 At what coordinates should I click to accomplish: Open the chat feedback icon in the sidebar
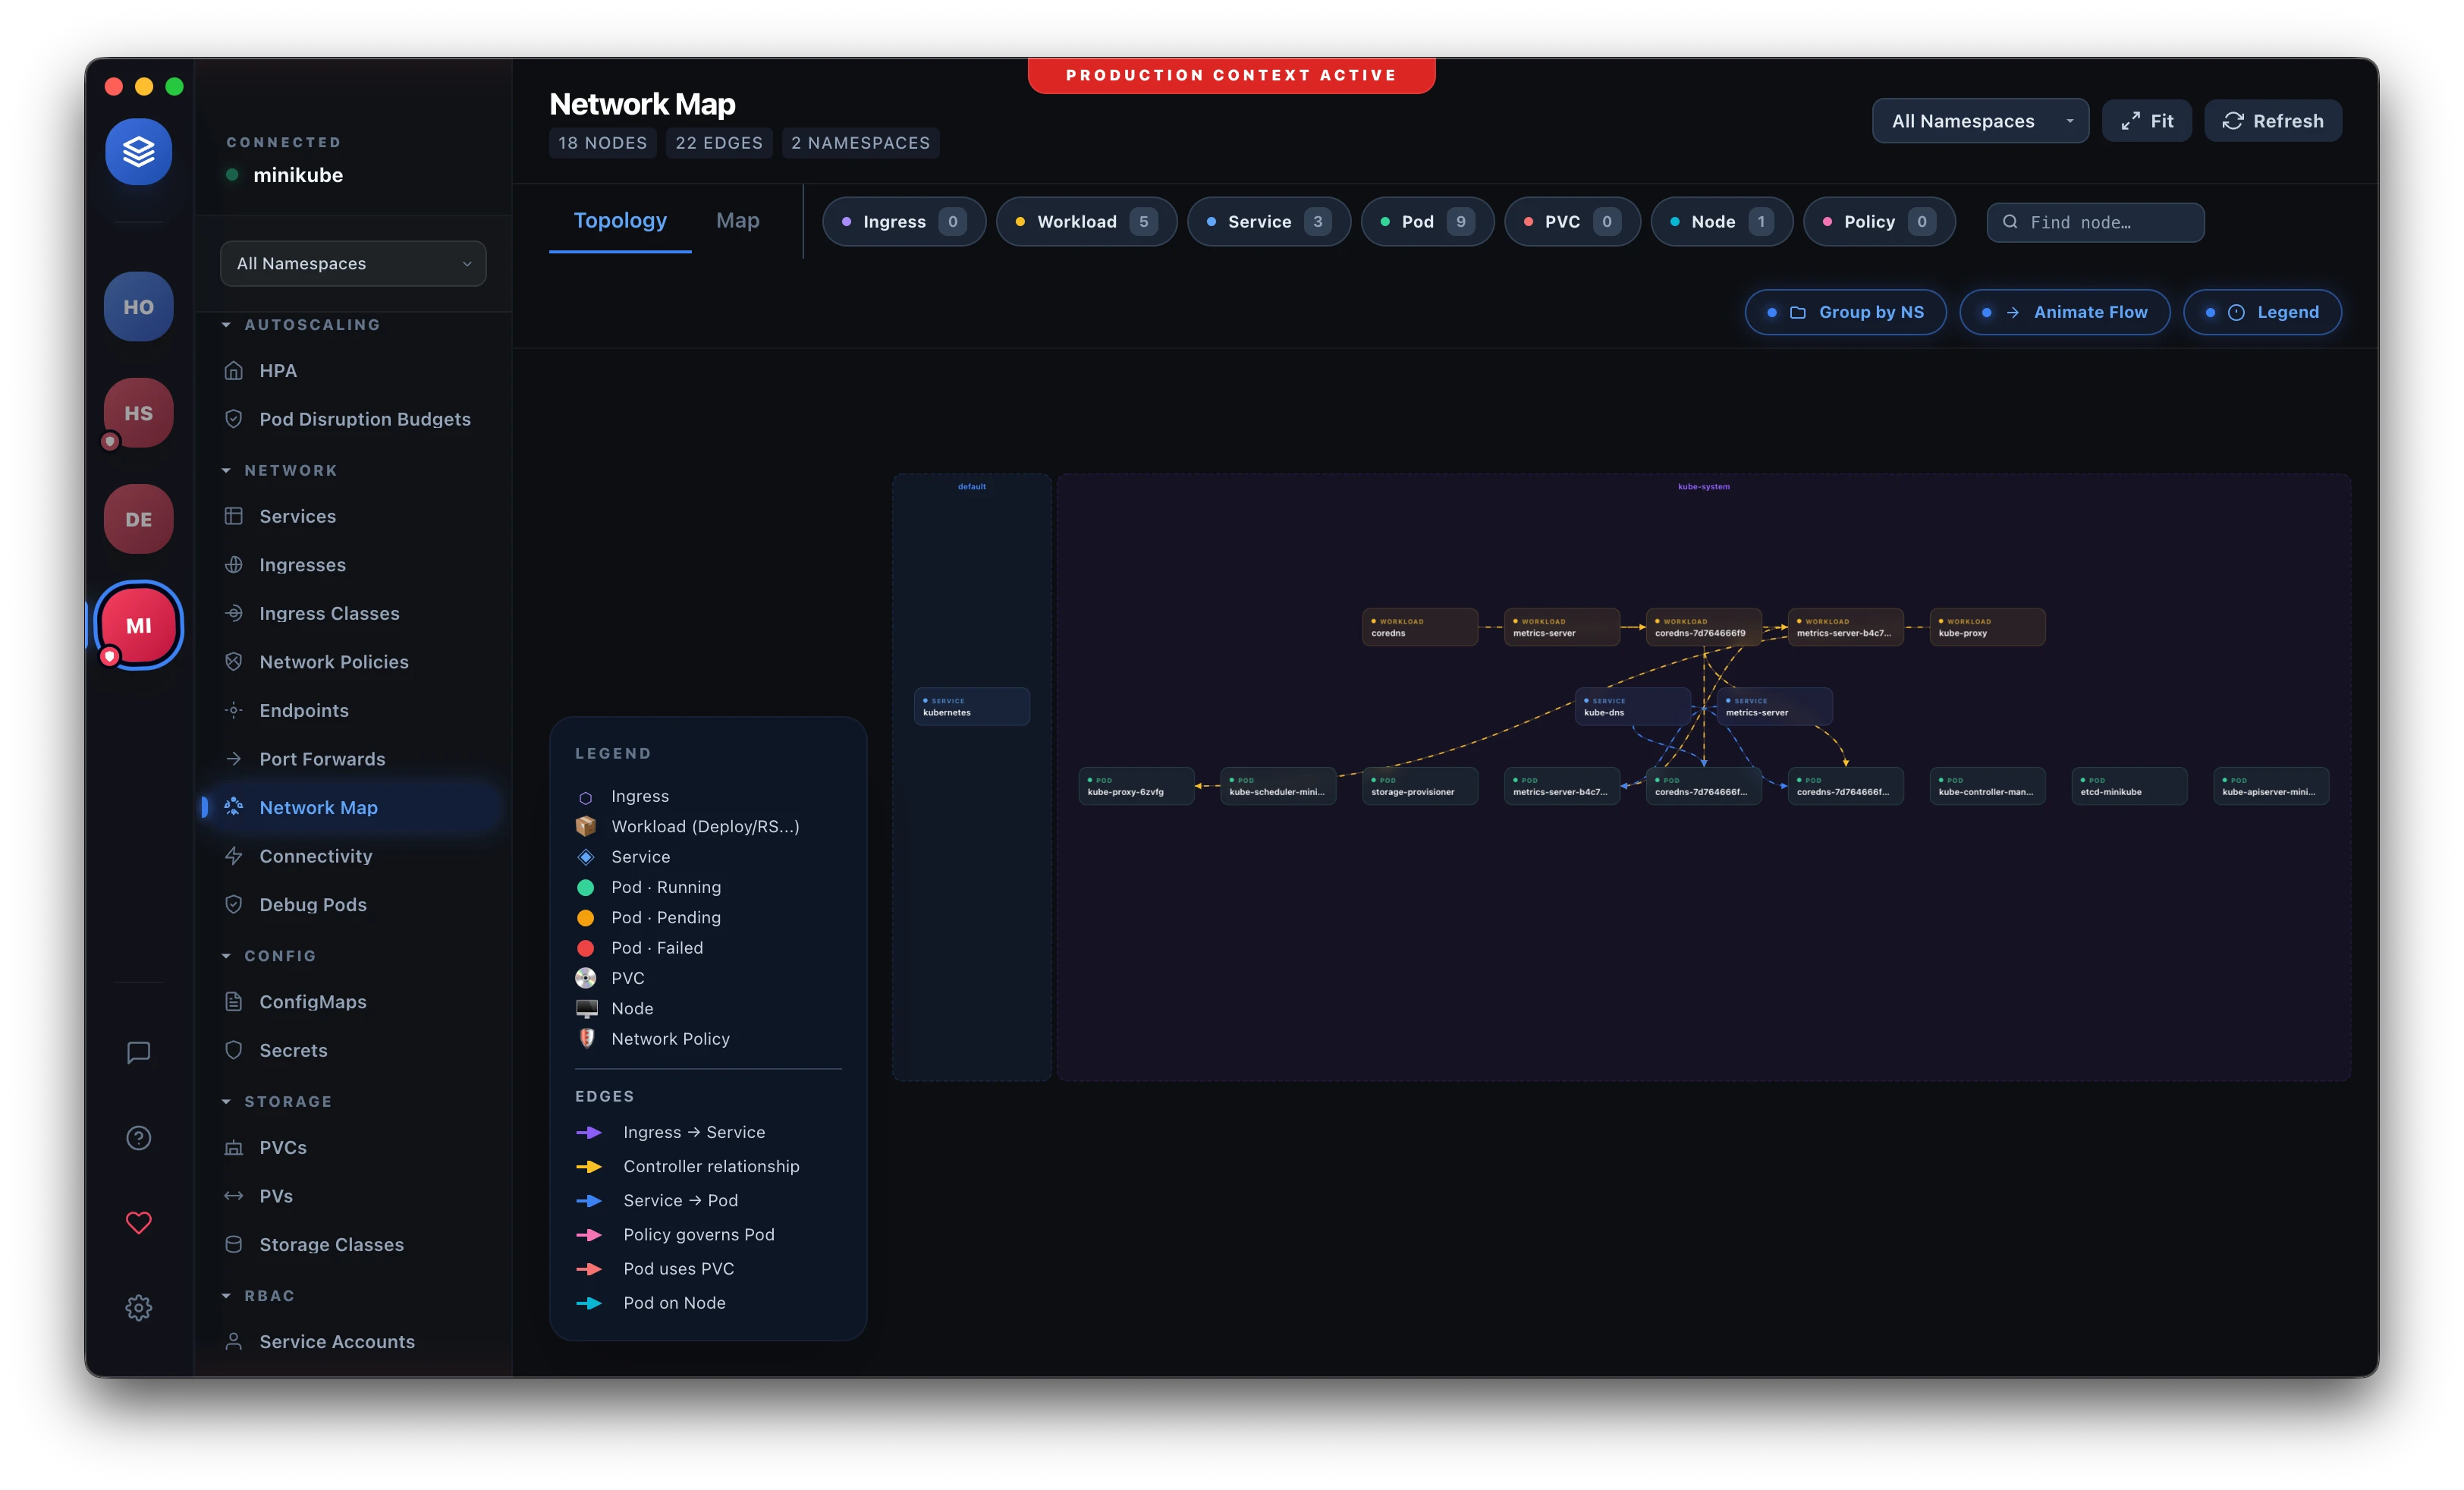138,1052
